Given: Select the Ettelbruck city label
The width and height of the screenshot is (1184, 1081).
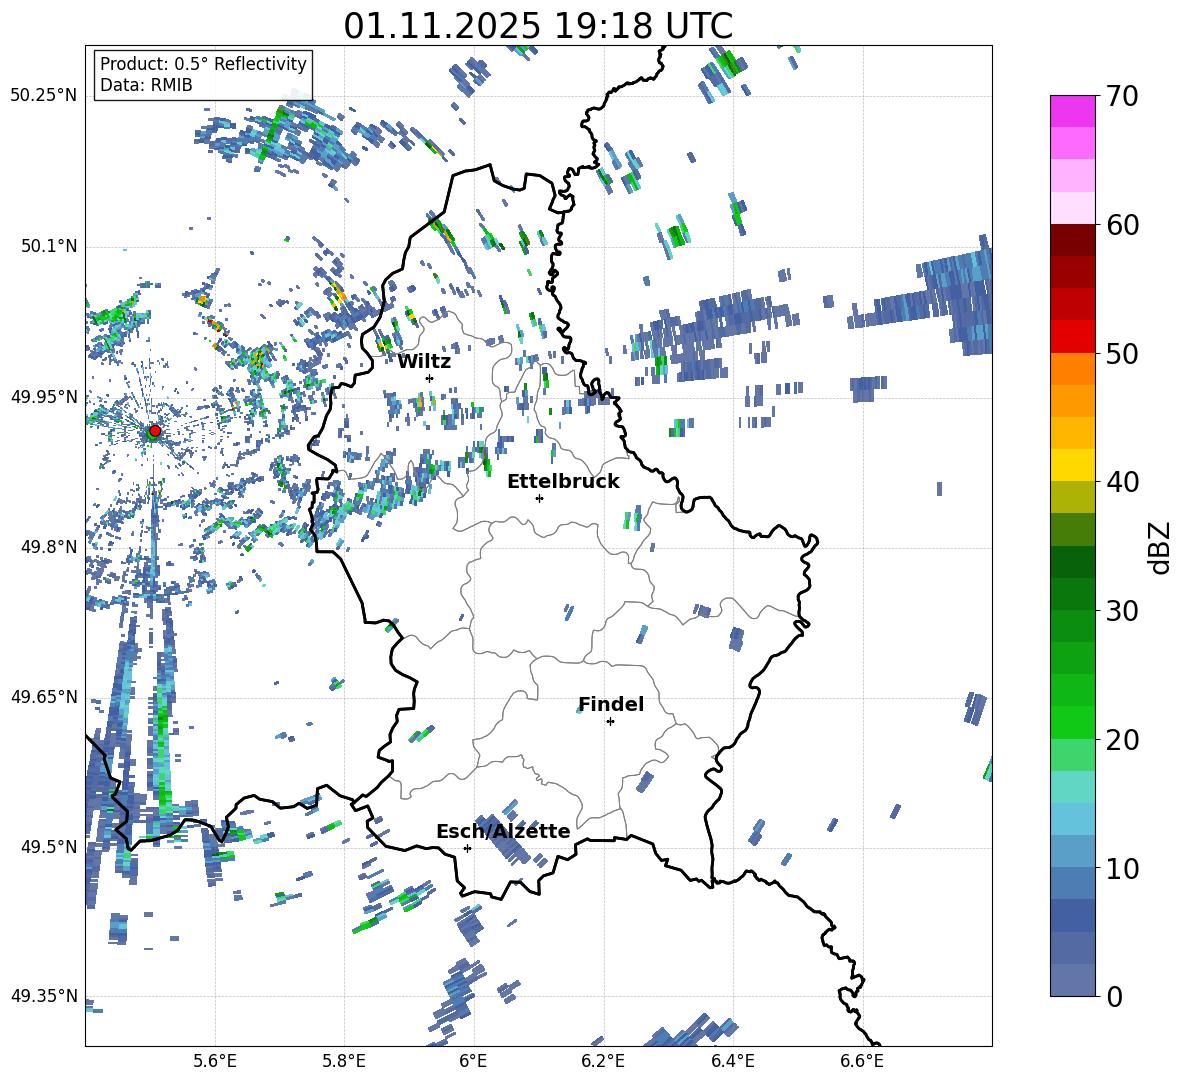Looking at the screenshot, I should point(563,482).
